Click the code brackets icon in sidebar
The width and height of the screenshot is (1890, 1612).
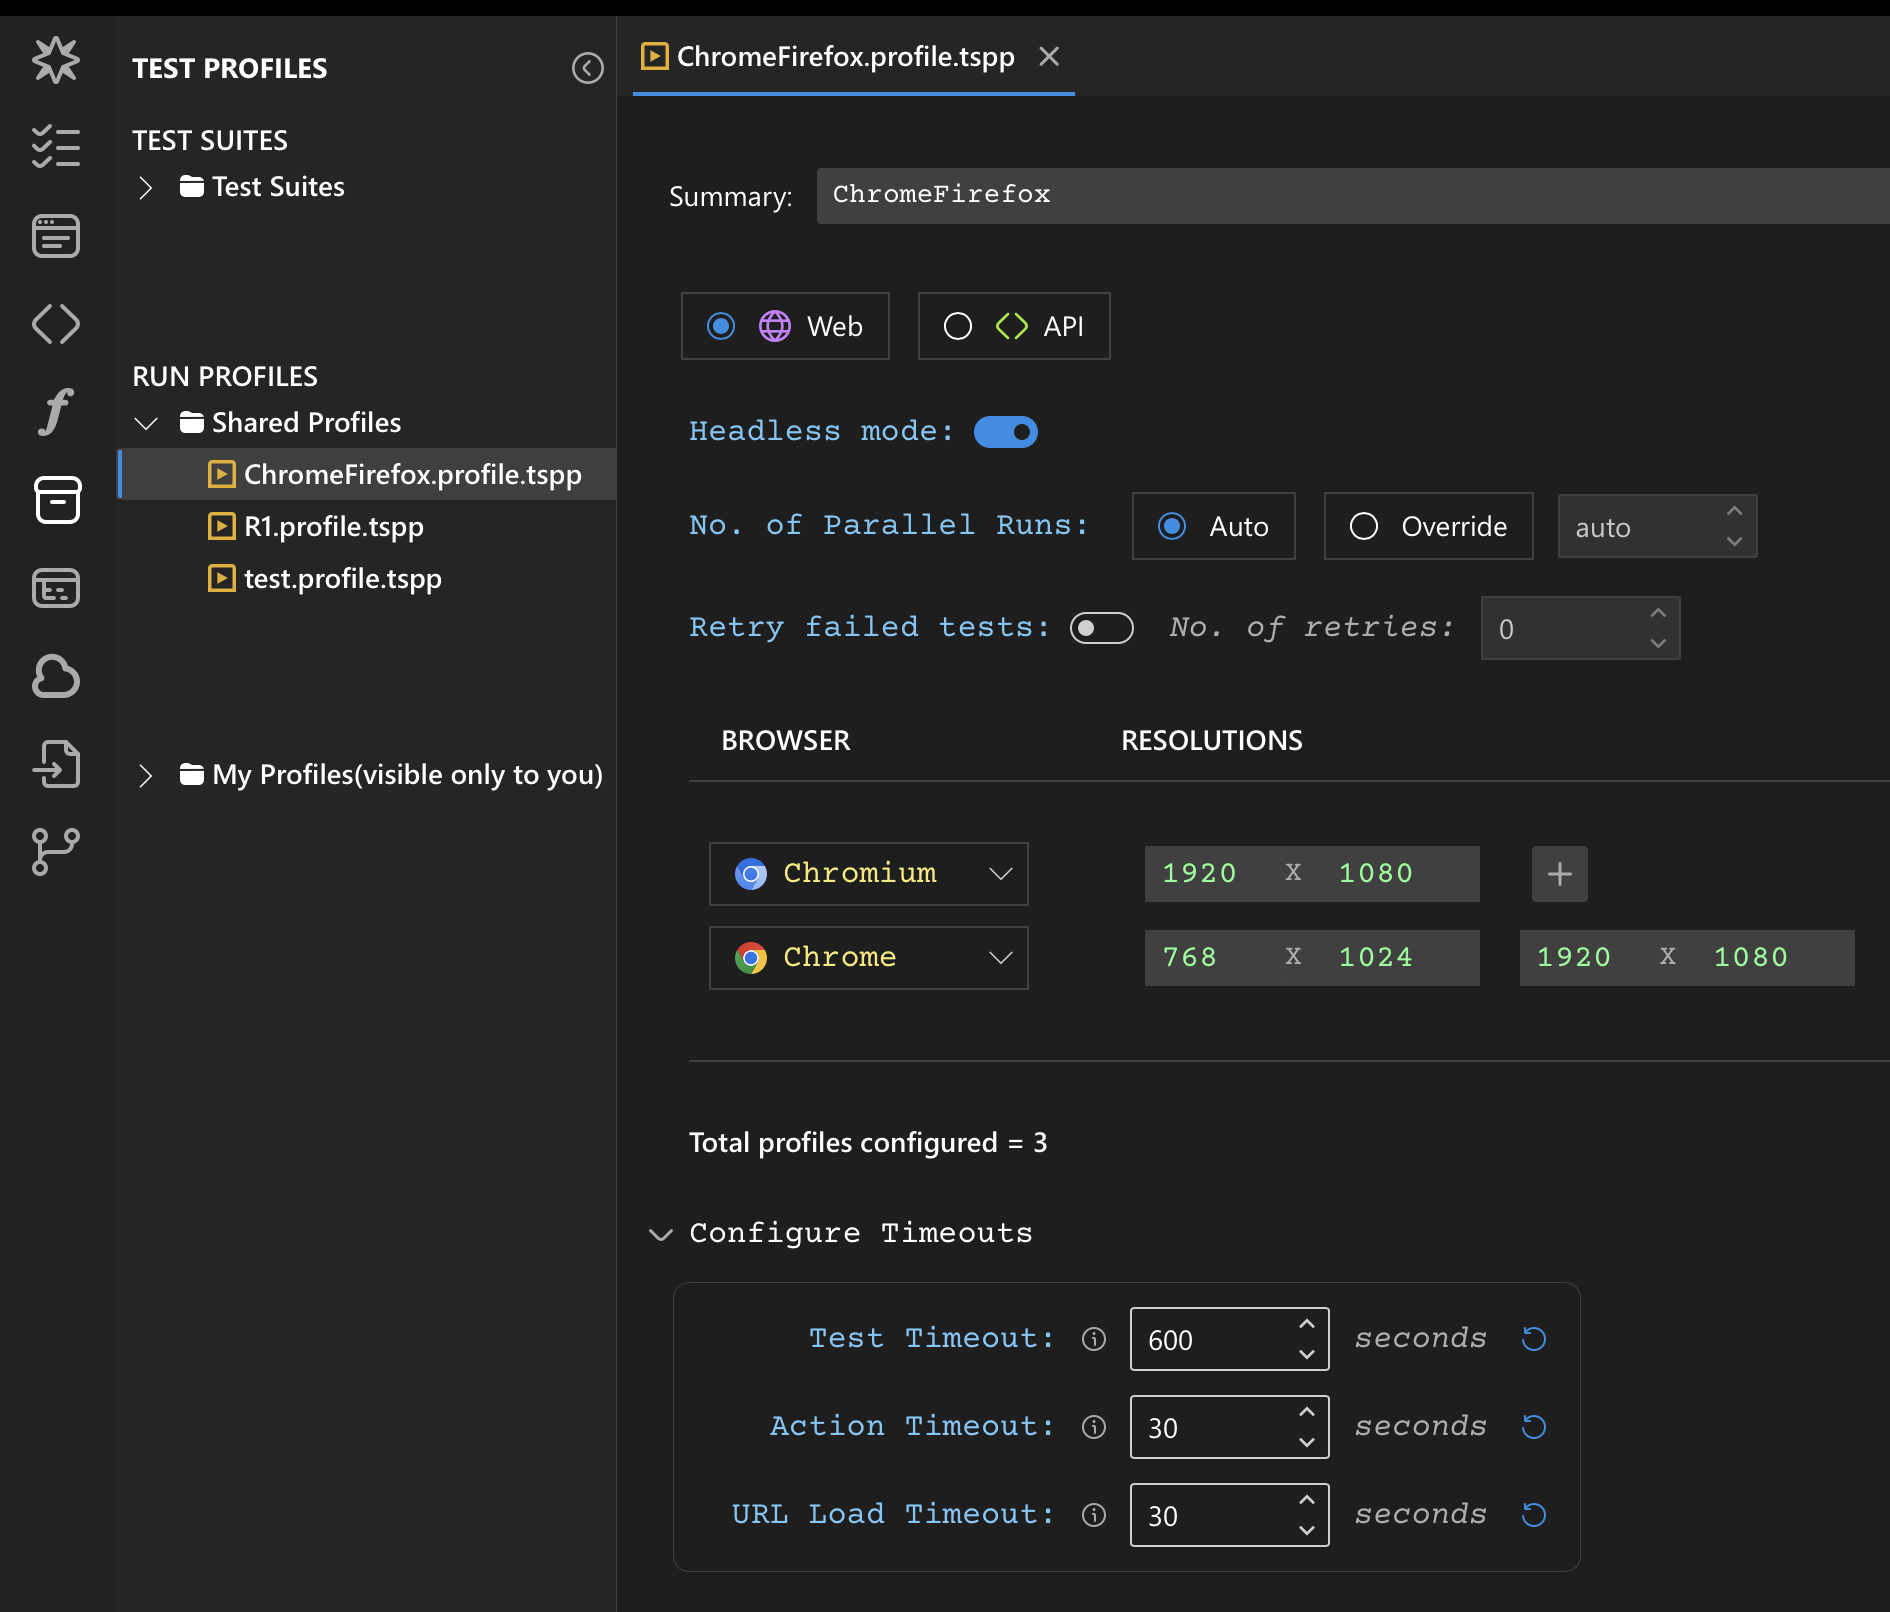coord(56,324)
